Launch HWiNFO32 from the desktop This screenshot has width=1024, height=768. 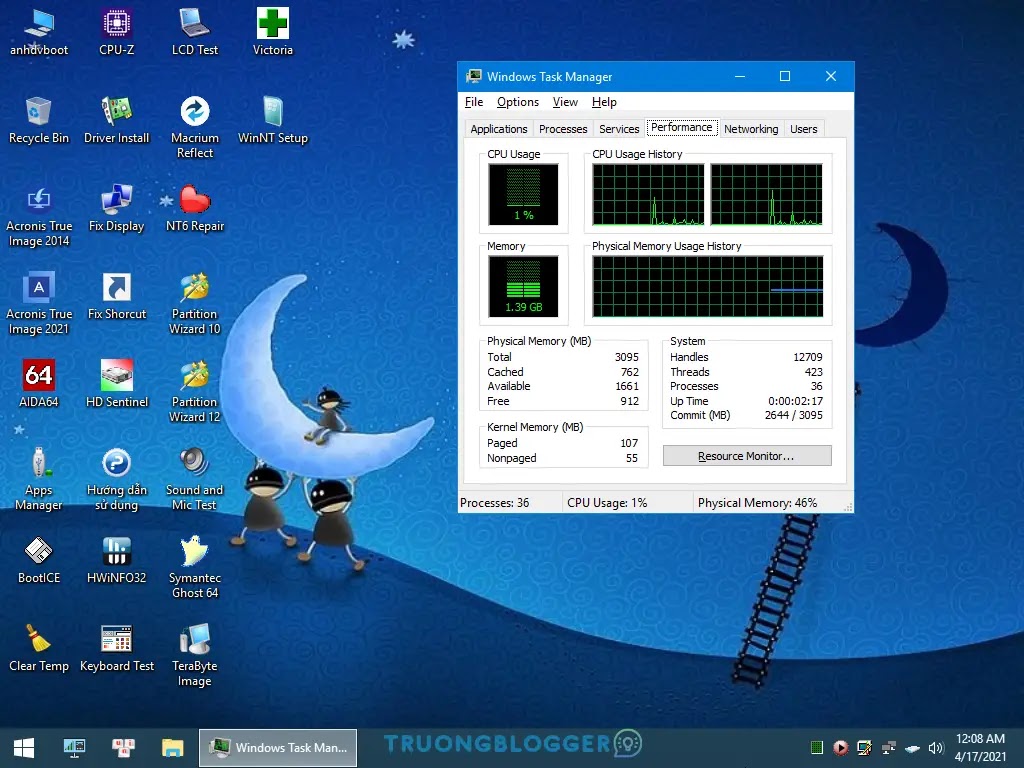coord(116,561)
